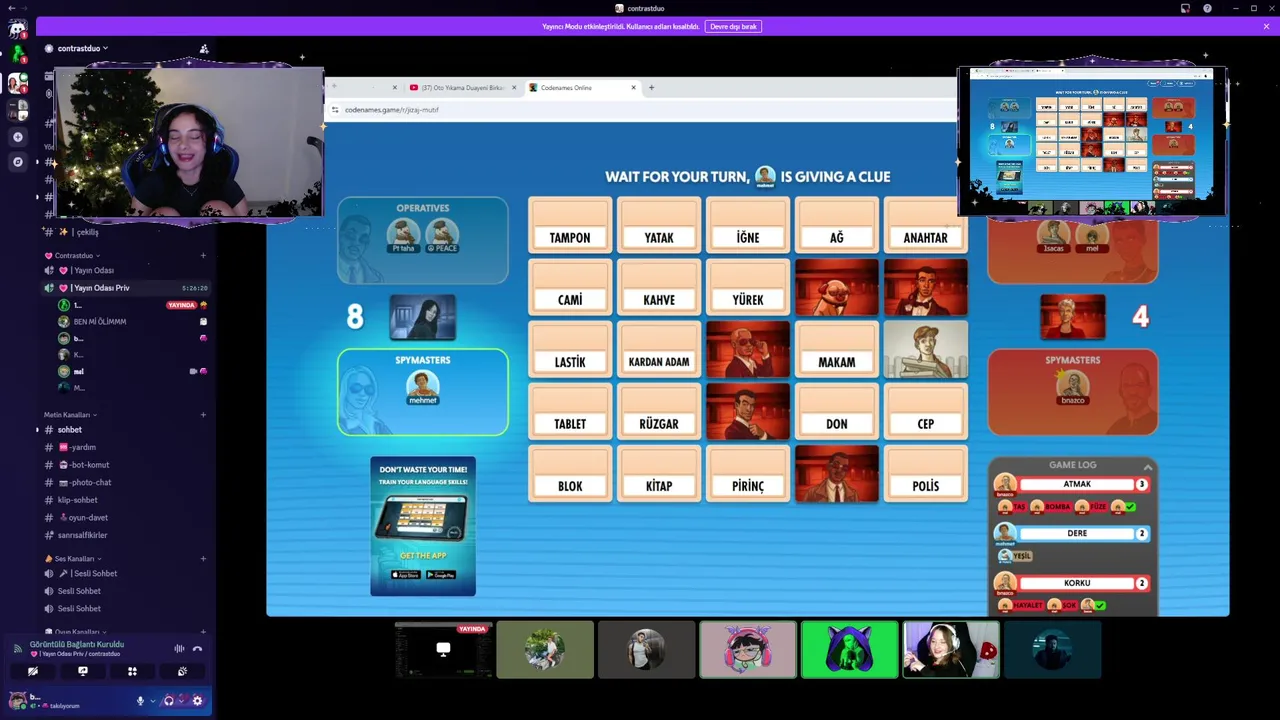Open the Discover servers compass icon
1280x720 pixels.
click(17, 161)
